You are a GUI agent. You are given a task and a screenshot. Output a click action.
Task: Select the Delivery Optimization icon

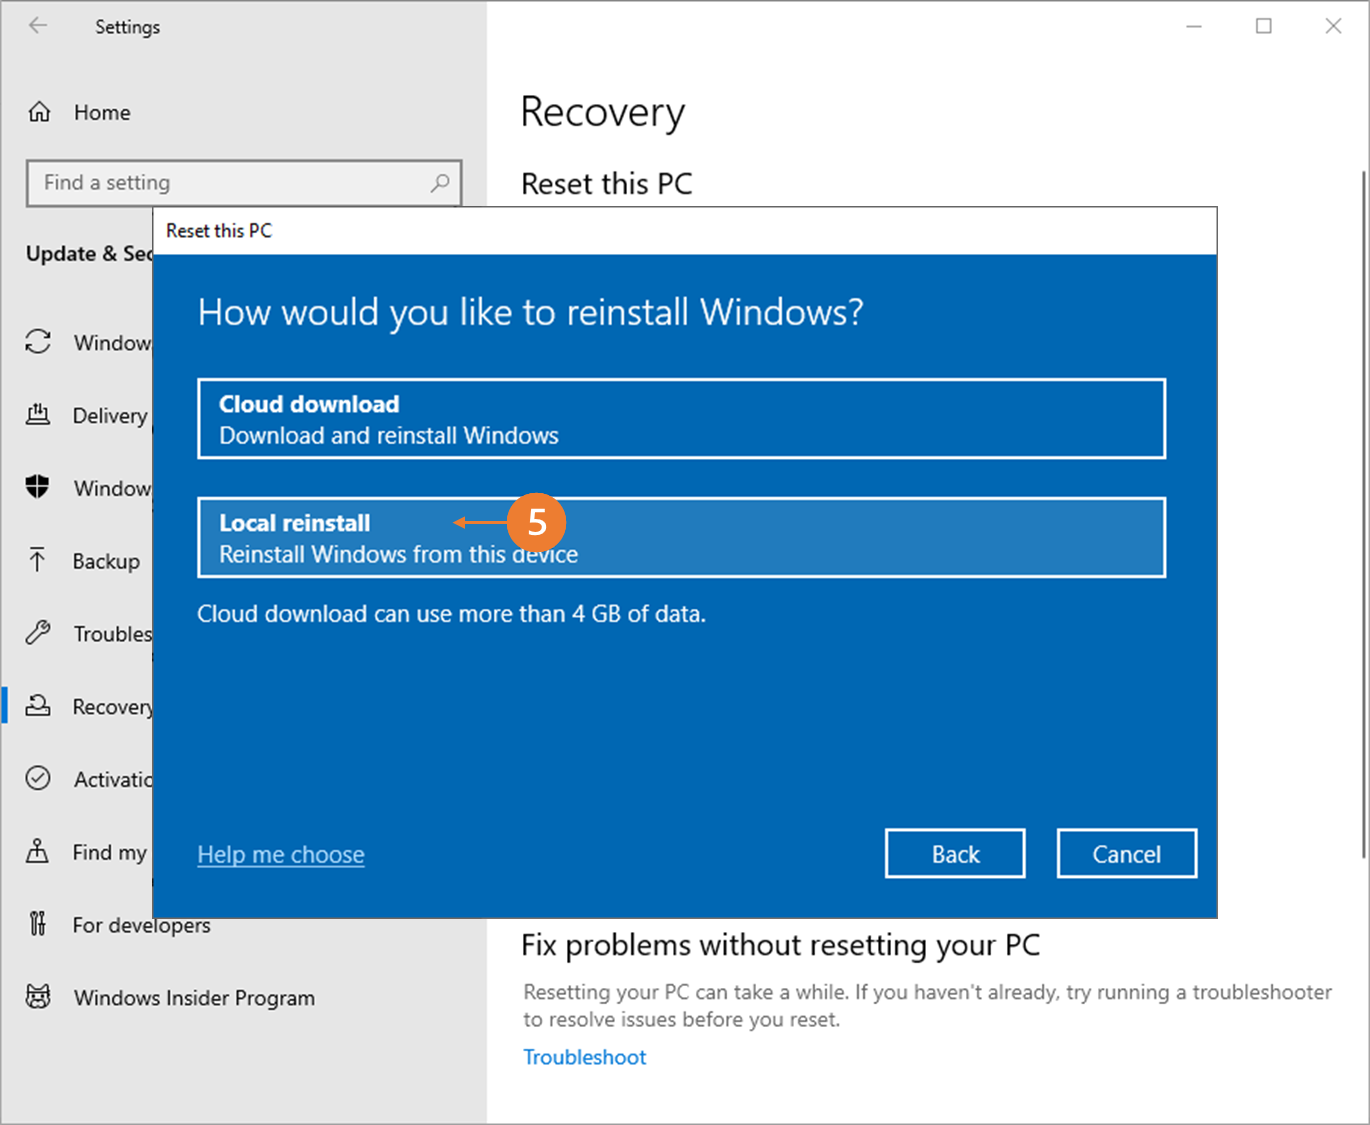(38, 415)
